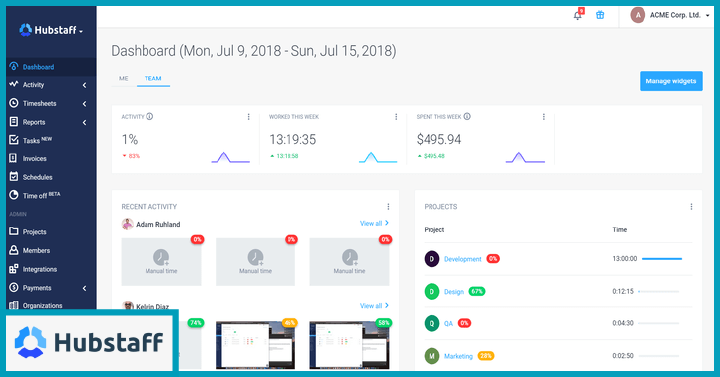
Task: Click the 13:19:35 worked time value
Action: pos(292,140)
